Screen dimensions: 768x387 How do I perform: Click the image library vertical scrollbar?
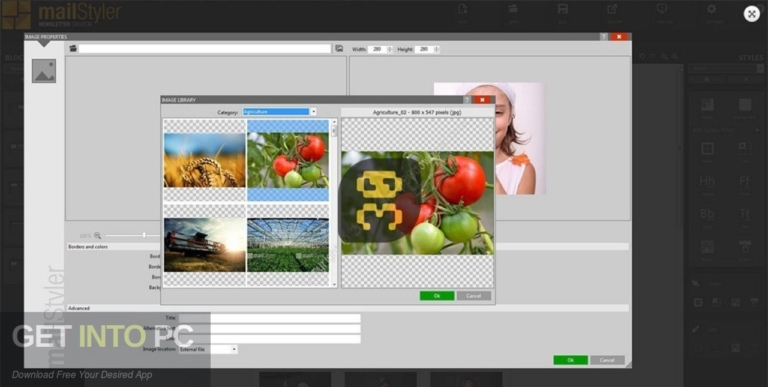335,203
